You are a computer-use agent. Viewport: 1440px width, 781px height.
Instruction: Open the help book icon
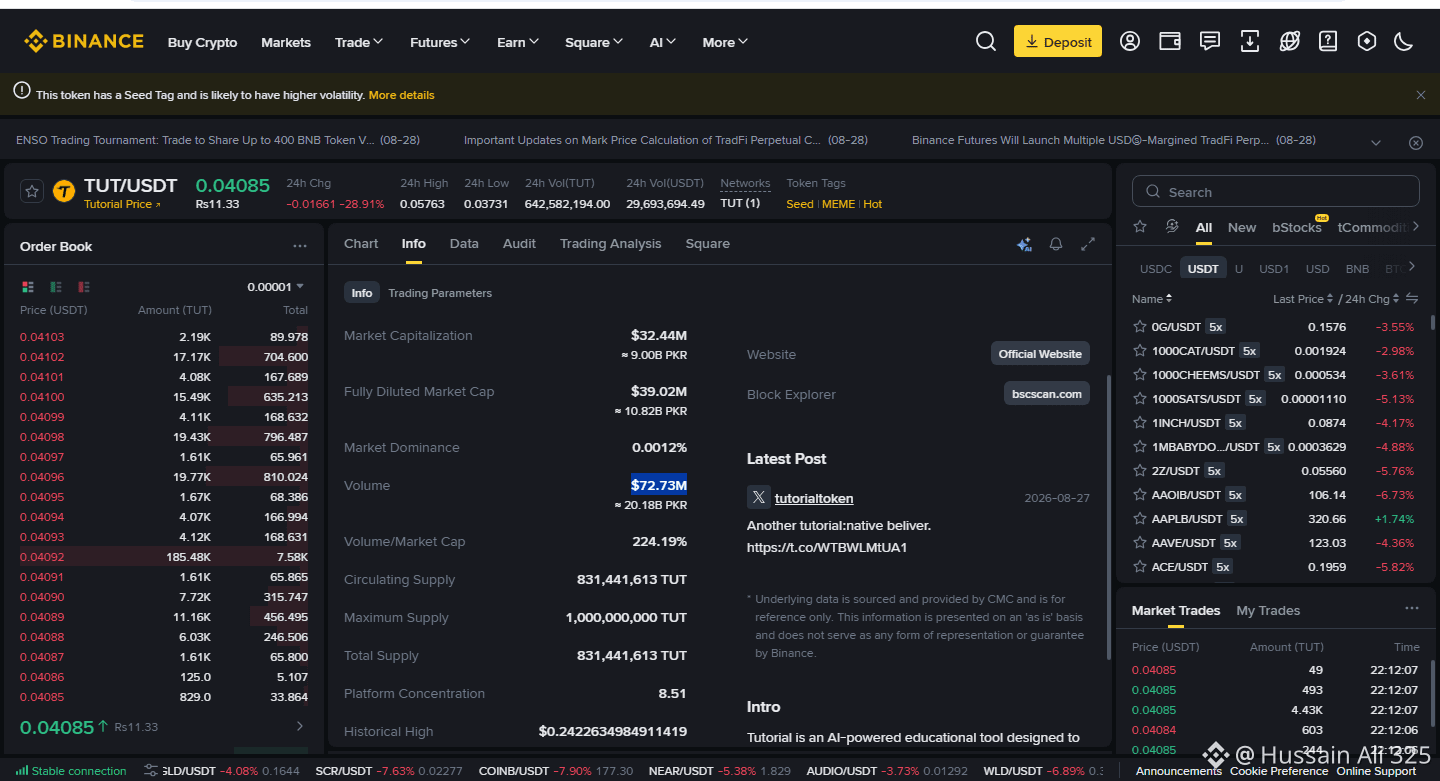click(x=1328, y=41)
